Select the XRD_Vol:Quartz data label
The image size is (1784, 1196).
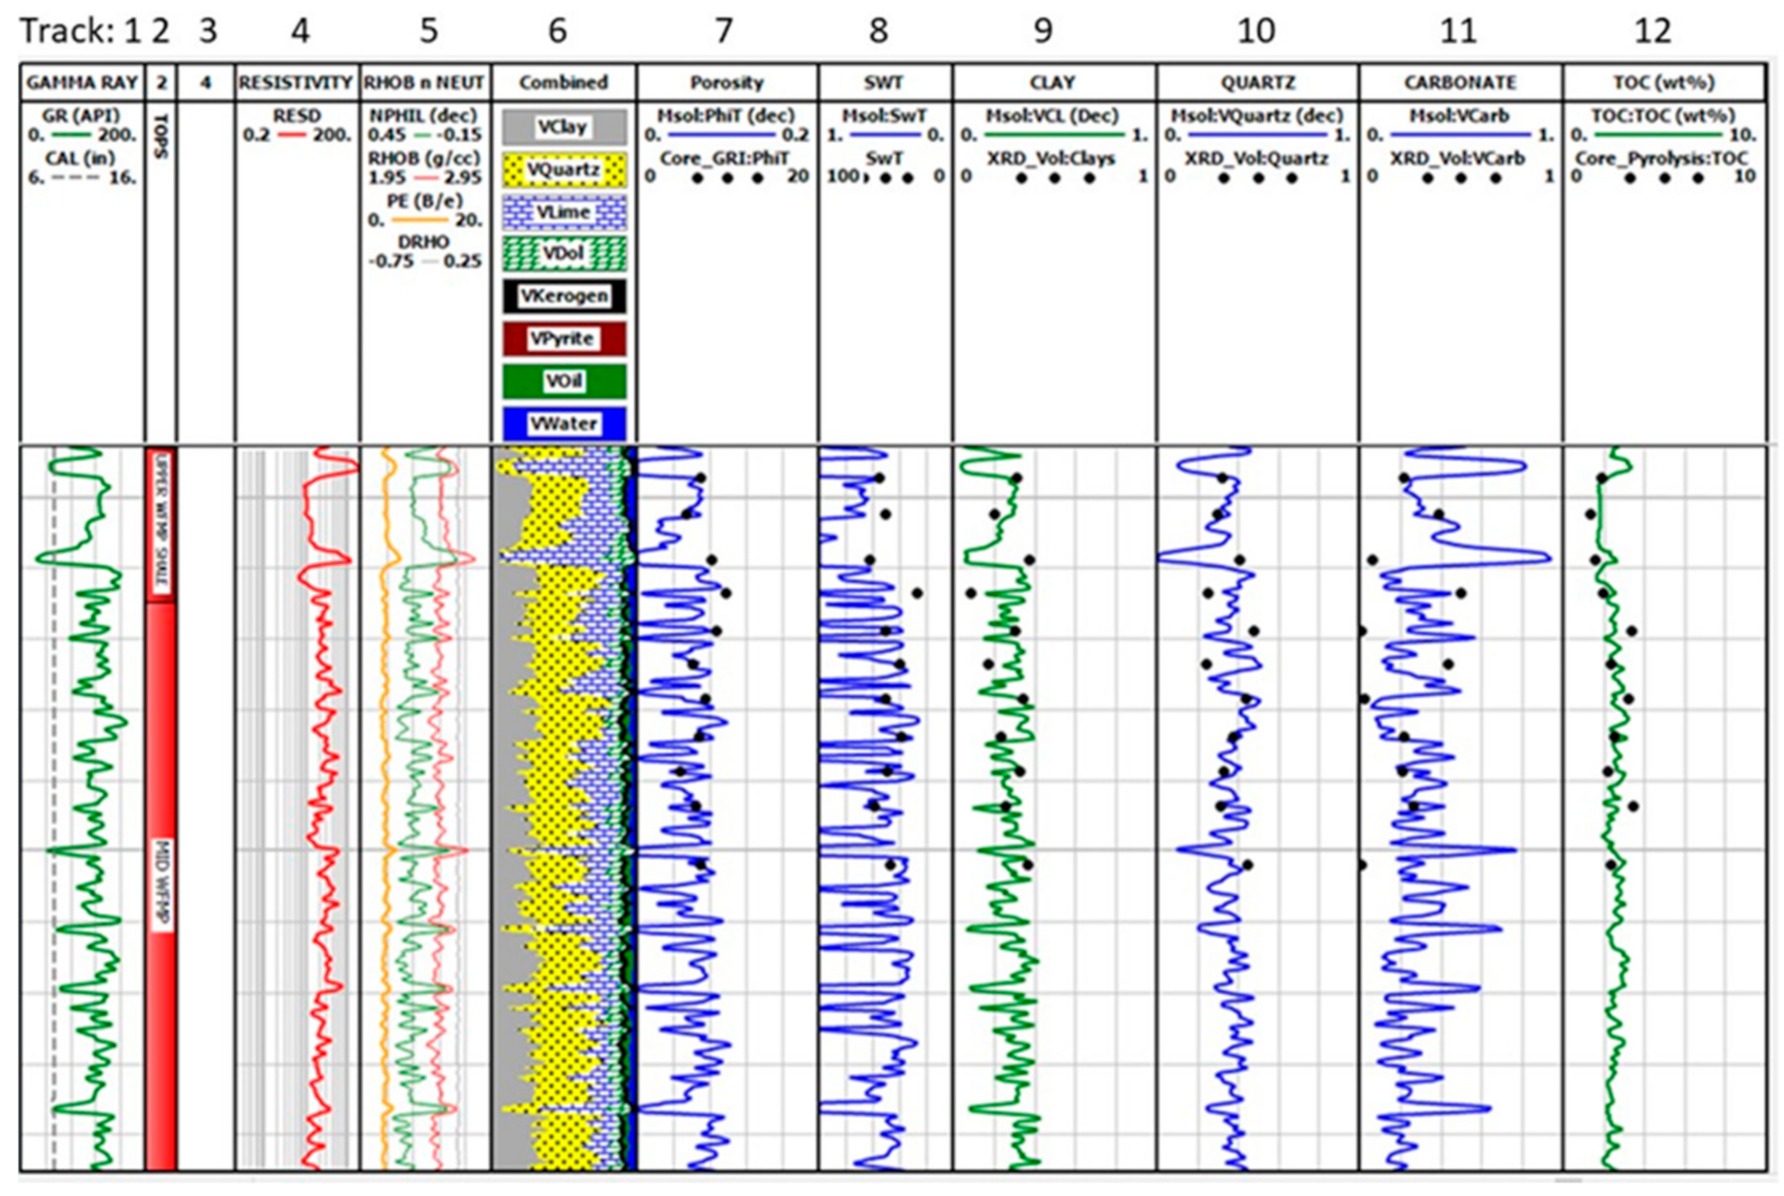tap(1256, 158)
